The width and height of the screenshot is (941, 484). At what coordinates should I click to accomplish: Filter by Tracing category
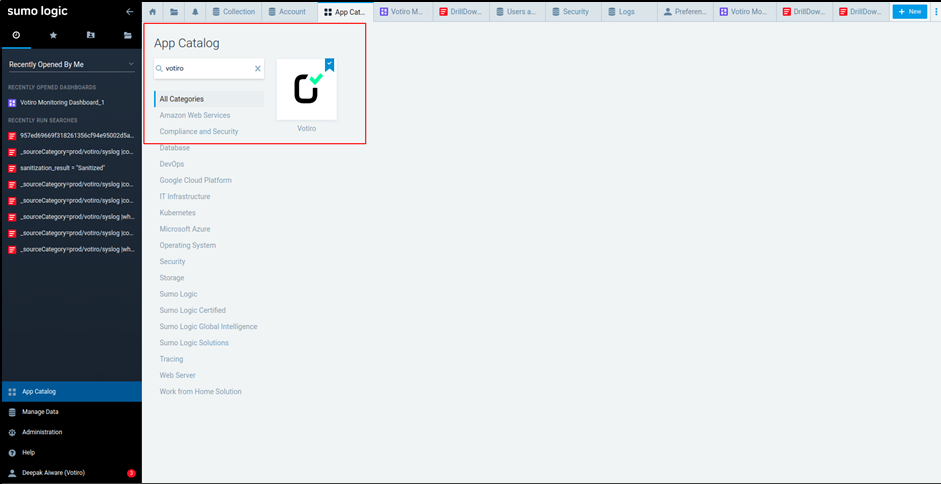[x=172, y=358]
